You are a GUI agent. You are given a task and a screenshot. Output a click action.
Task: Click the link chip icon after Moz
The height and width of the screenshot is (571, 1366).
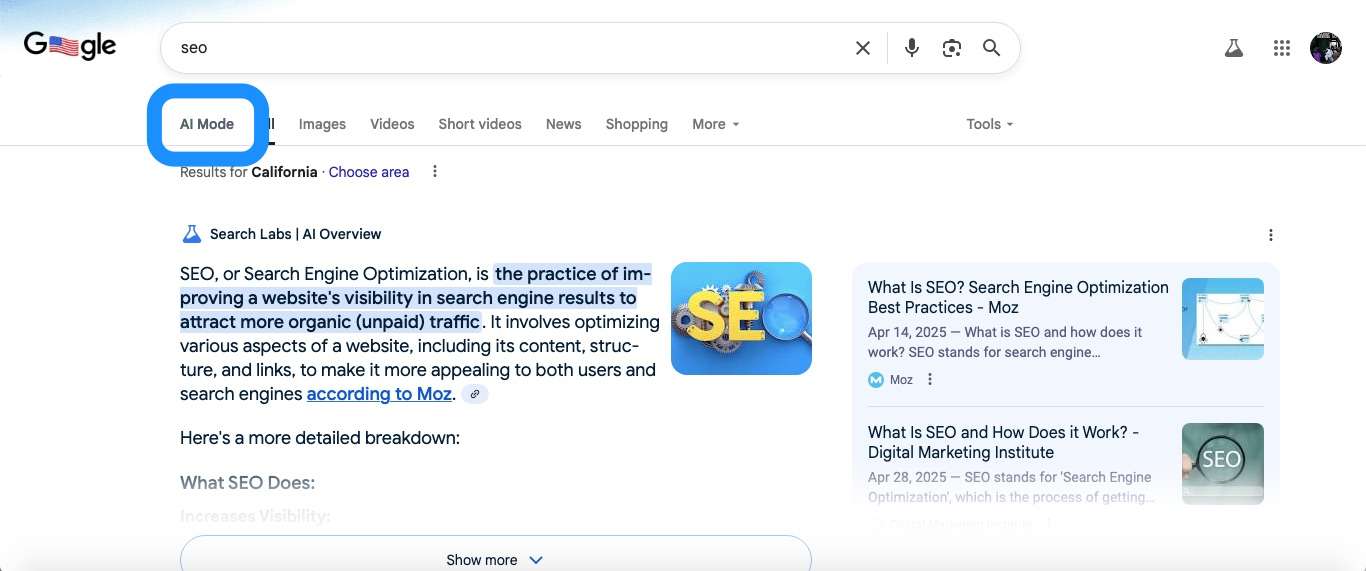tap(475, 394)
